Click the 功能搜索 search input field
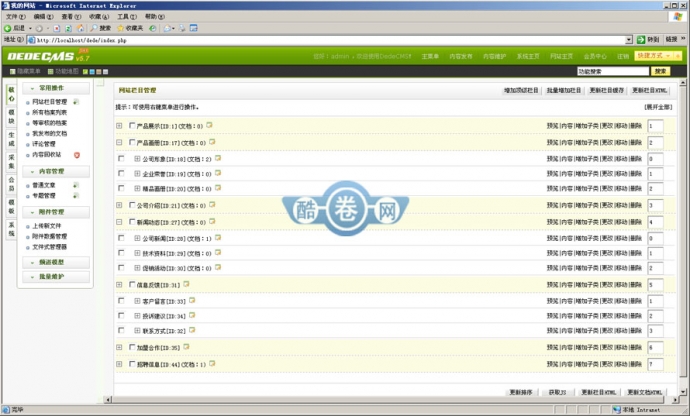This screenshot has width=690, height=416. (613, 71)
